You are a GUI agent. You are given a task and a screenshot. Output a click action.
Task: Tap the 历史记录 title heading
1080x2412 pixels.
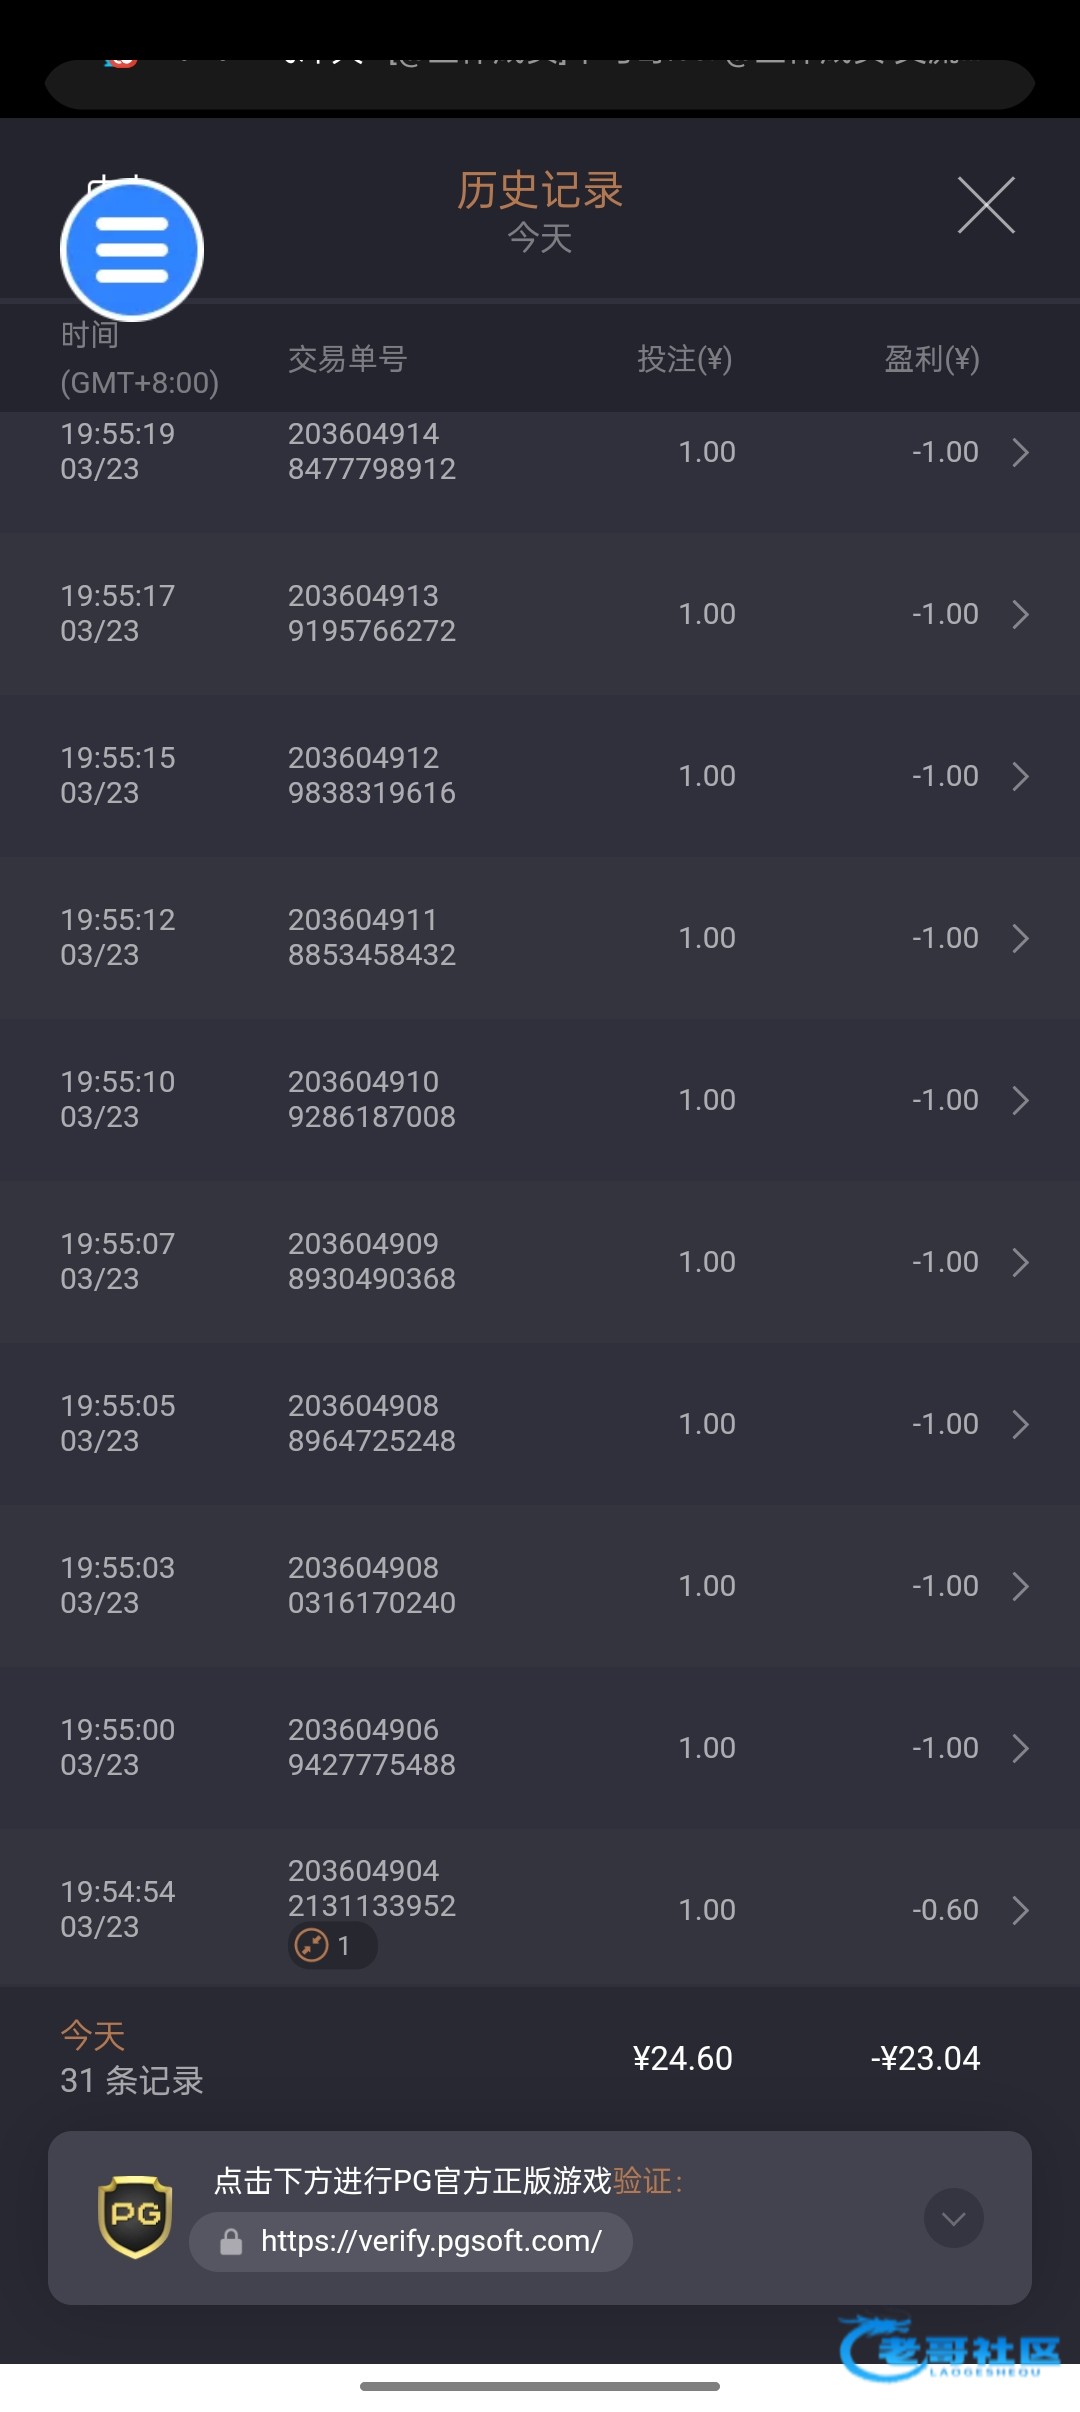540,190
